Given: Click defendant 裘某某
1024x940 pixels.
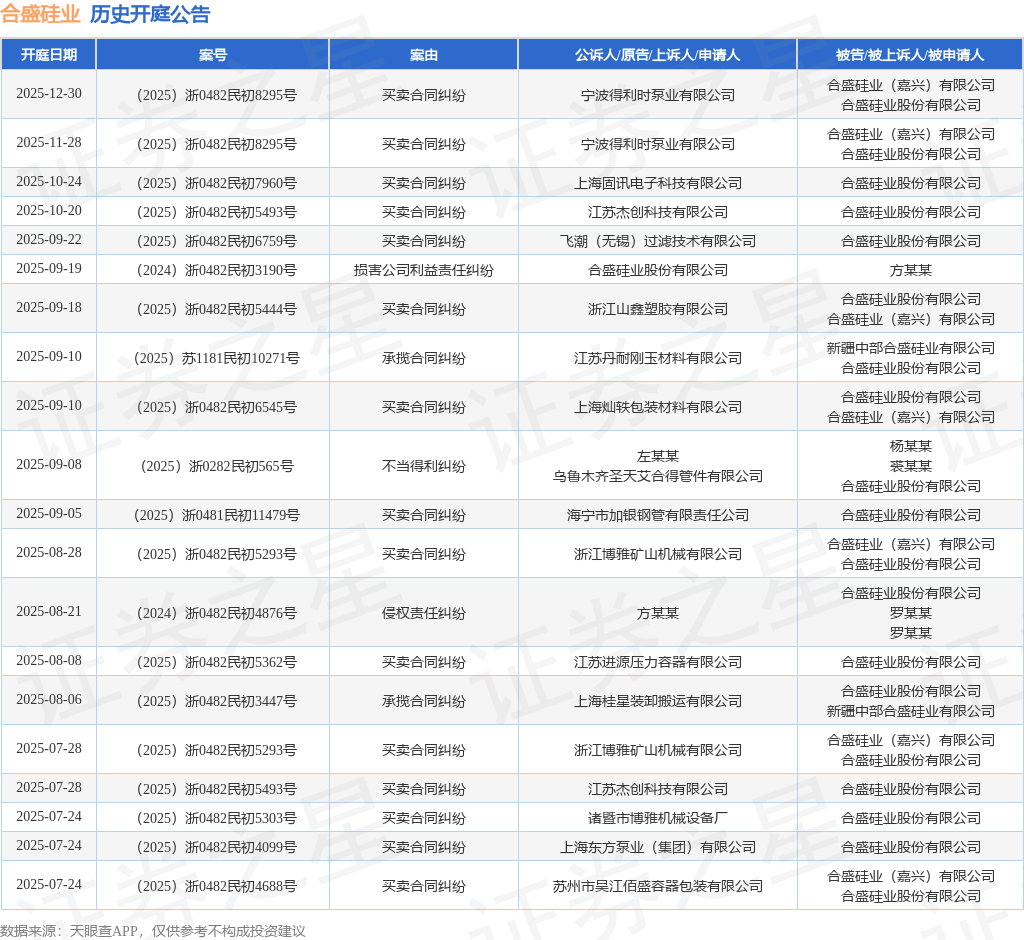Looking at the screenshot, I should (x=910, y=466).
